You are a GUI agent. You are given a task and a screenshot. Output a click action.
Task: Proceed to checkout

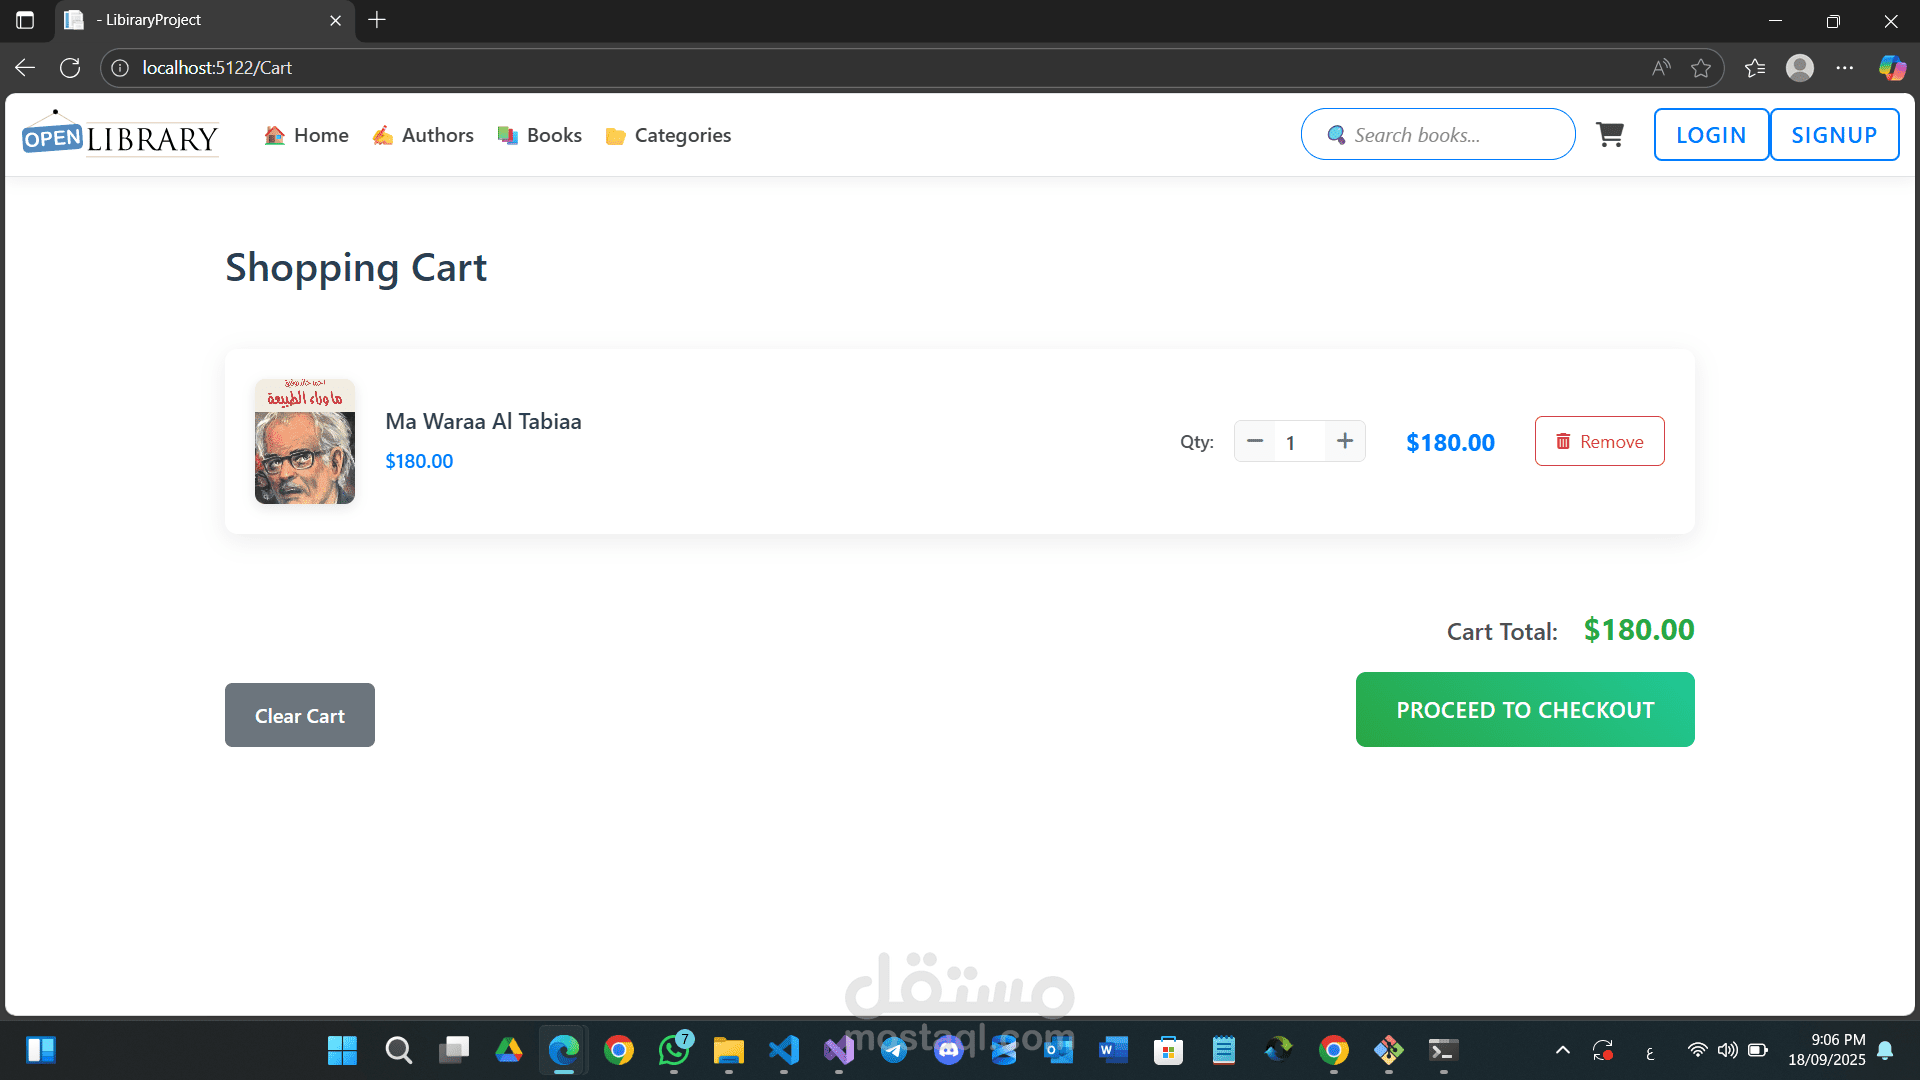tap(1525, 709)
